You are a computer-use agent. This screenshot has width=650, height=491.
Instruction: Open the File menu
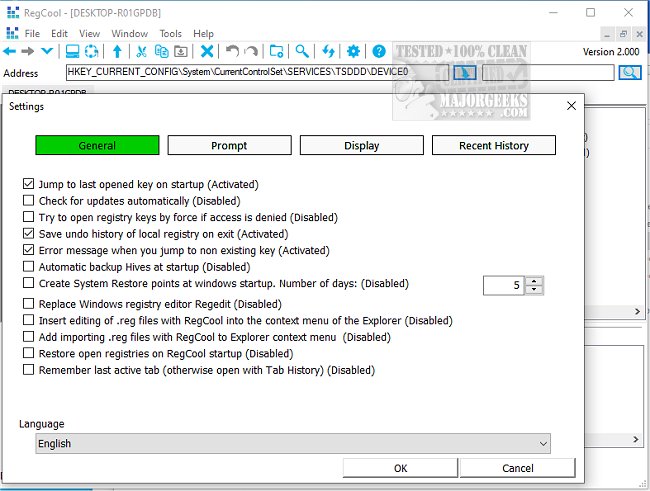pos(32,34)
